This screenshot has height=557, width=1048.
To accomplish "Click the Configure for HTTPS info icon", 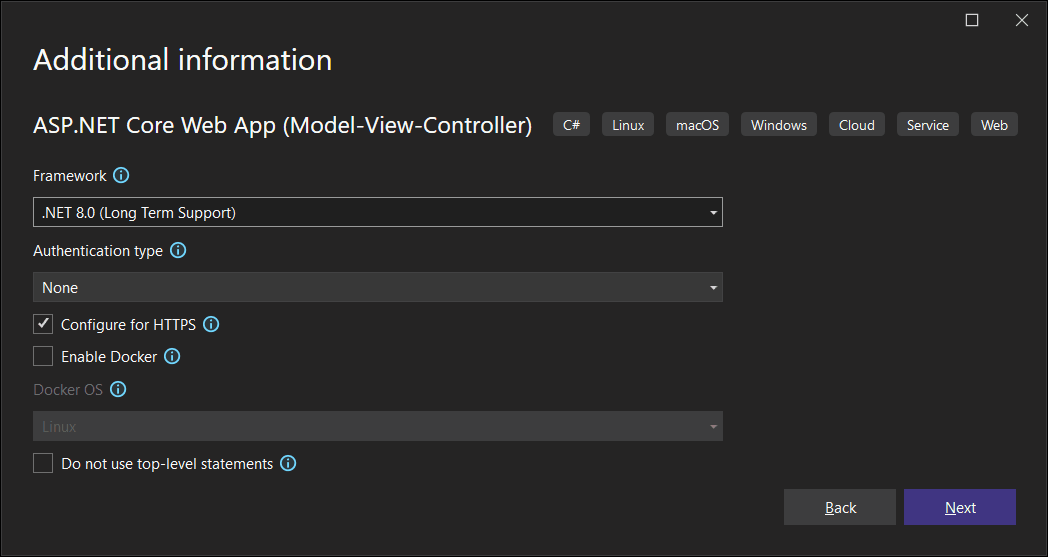I will coord(211,324).
